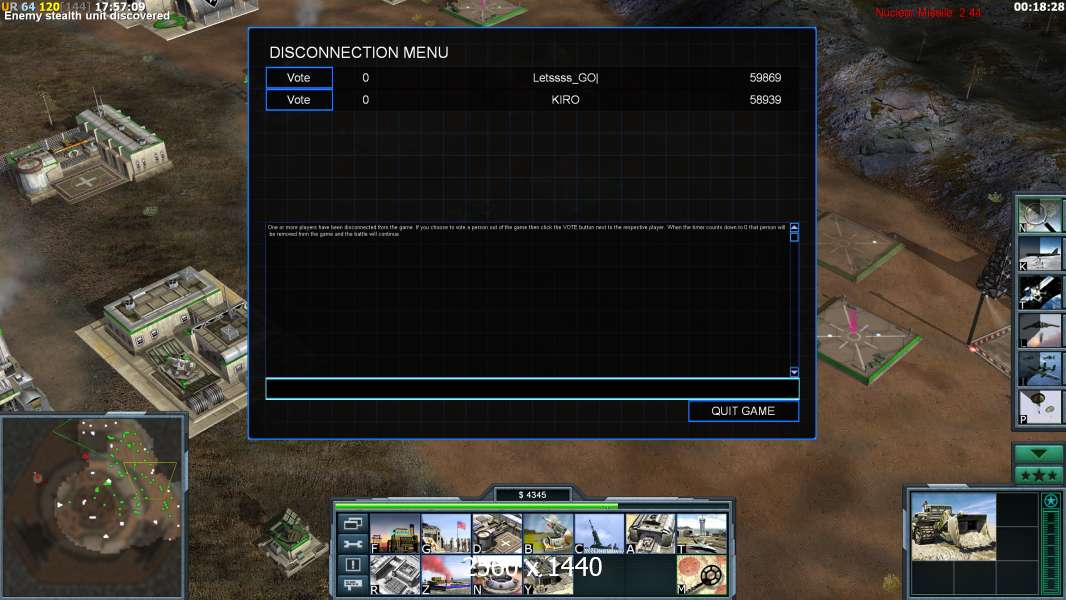Click the QUIT GAME button
Viewport: 1066px width, 600px height.
743,411
